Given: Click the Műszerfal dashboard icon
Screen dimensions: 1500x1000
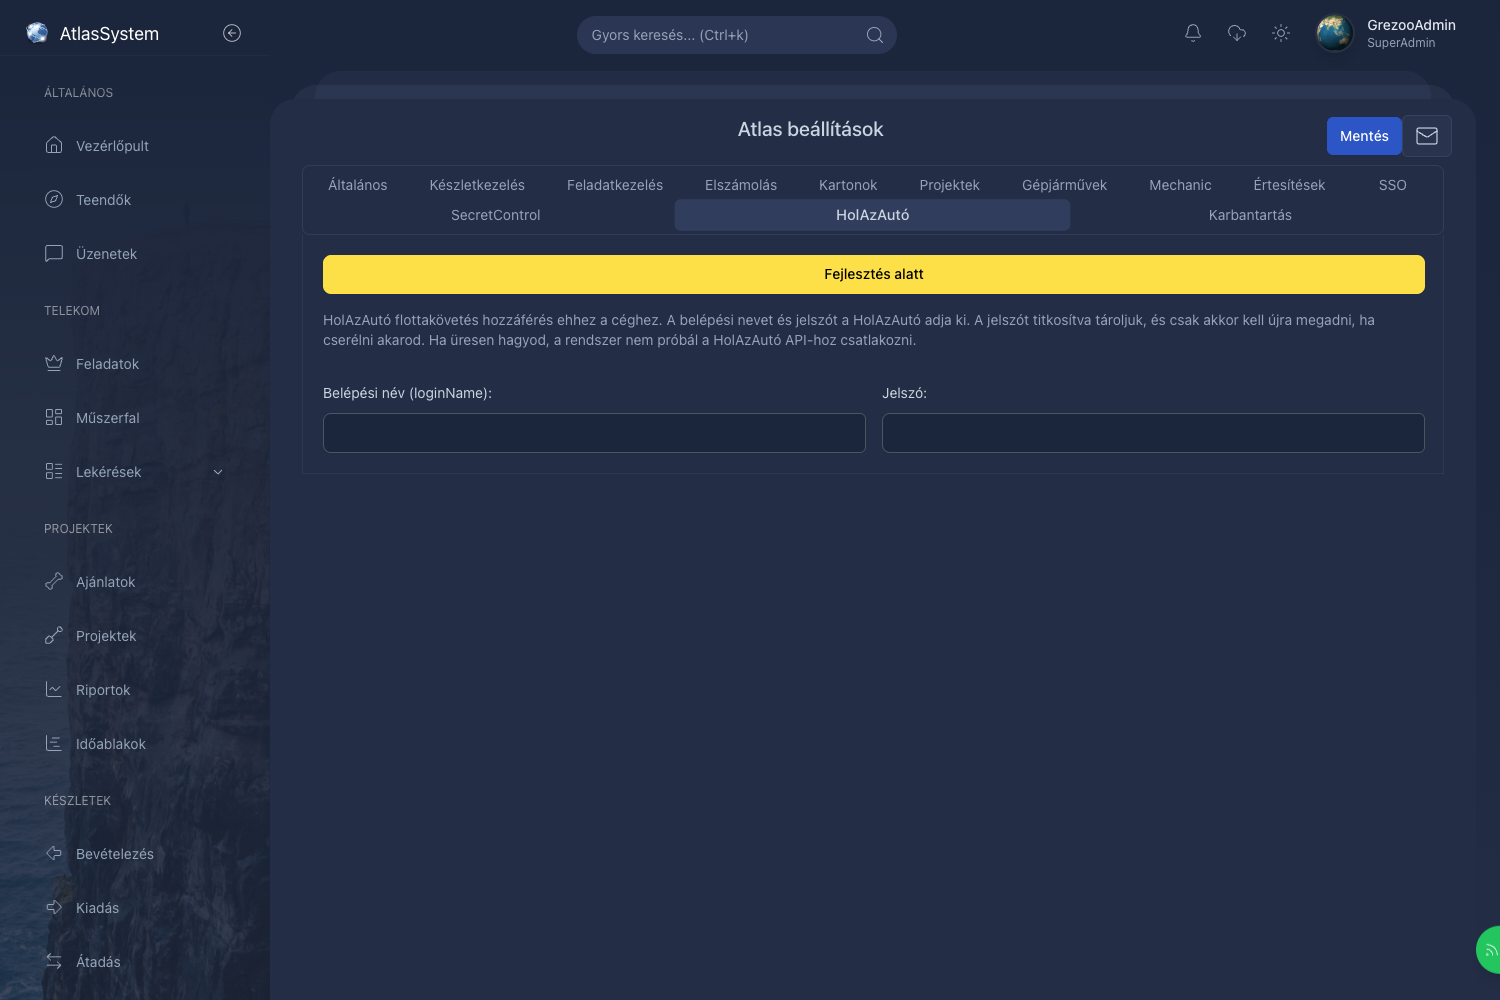Looking at the screenshot, I should point(54,417).
